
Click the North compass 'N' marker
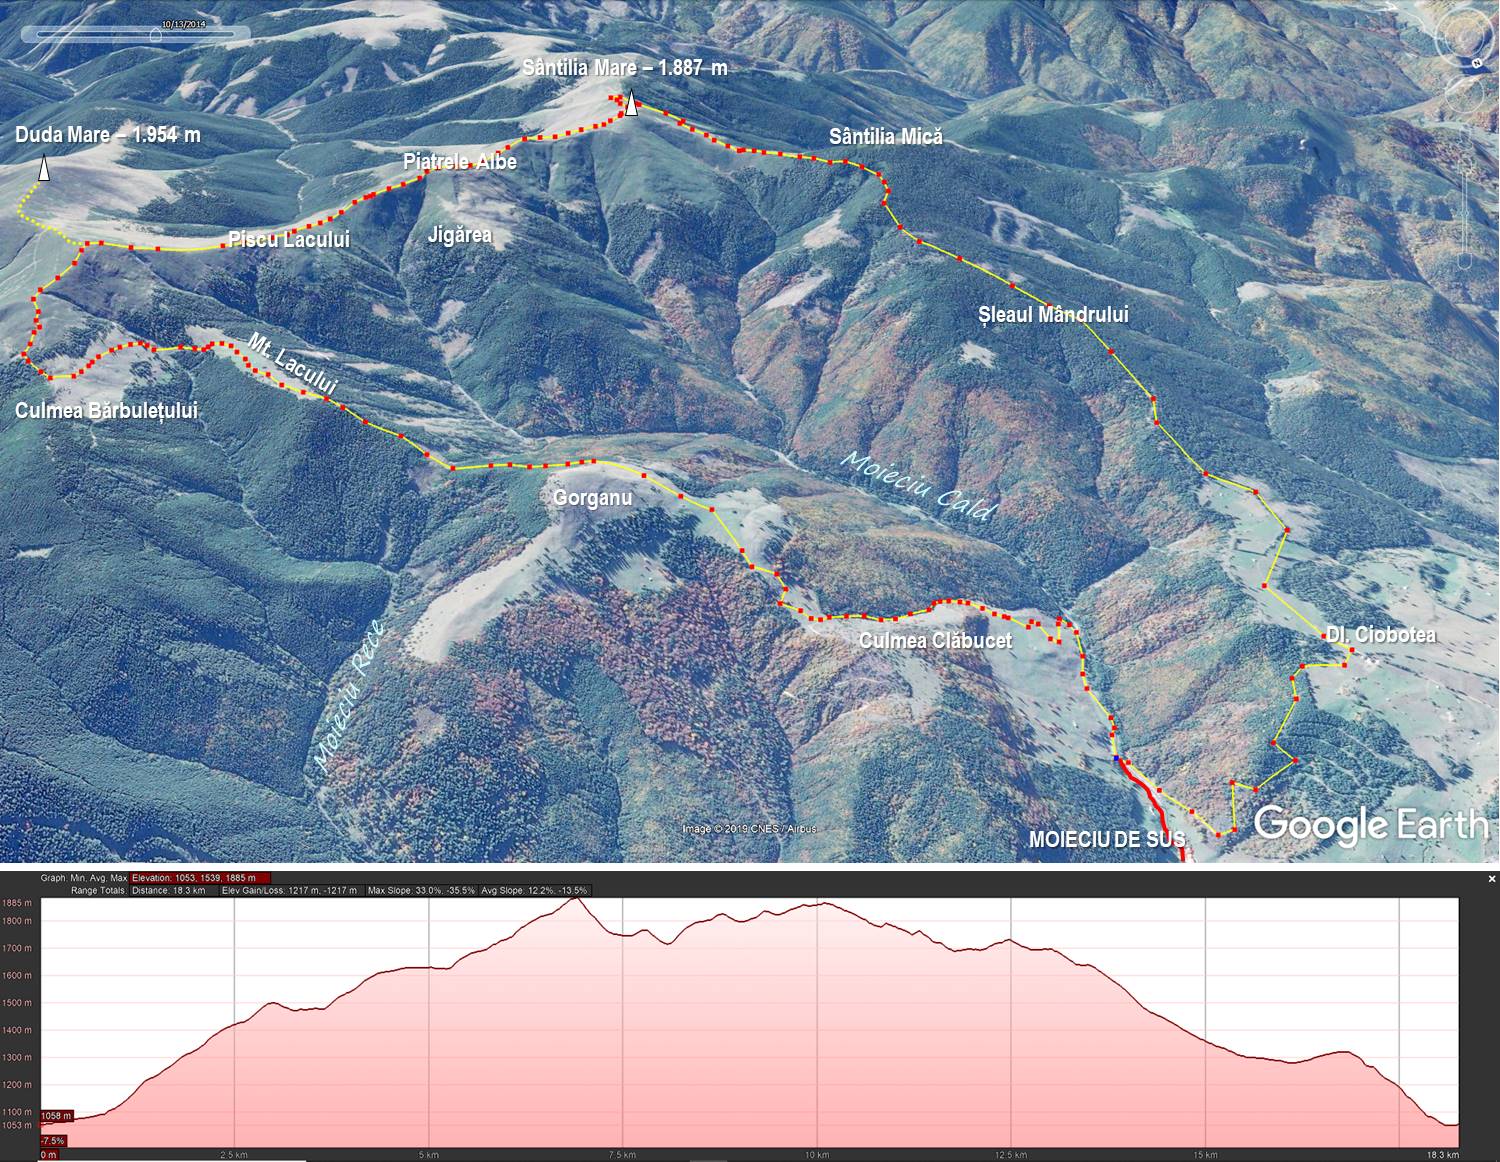[x=1476, y=63]
